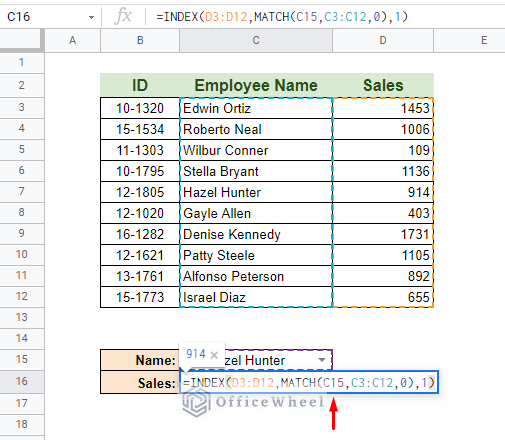This screenshot has height=440, width=505.
Task: Select sales value 655
Action: 383,297
